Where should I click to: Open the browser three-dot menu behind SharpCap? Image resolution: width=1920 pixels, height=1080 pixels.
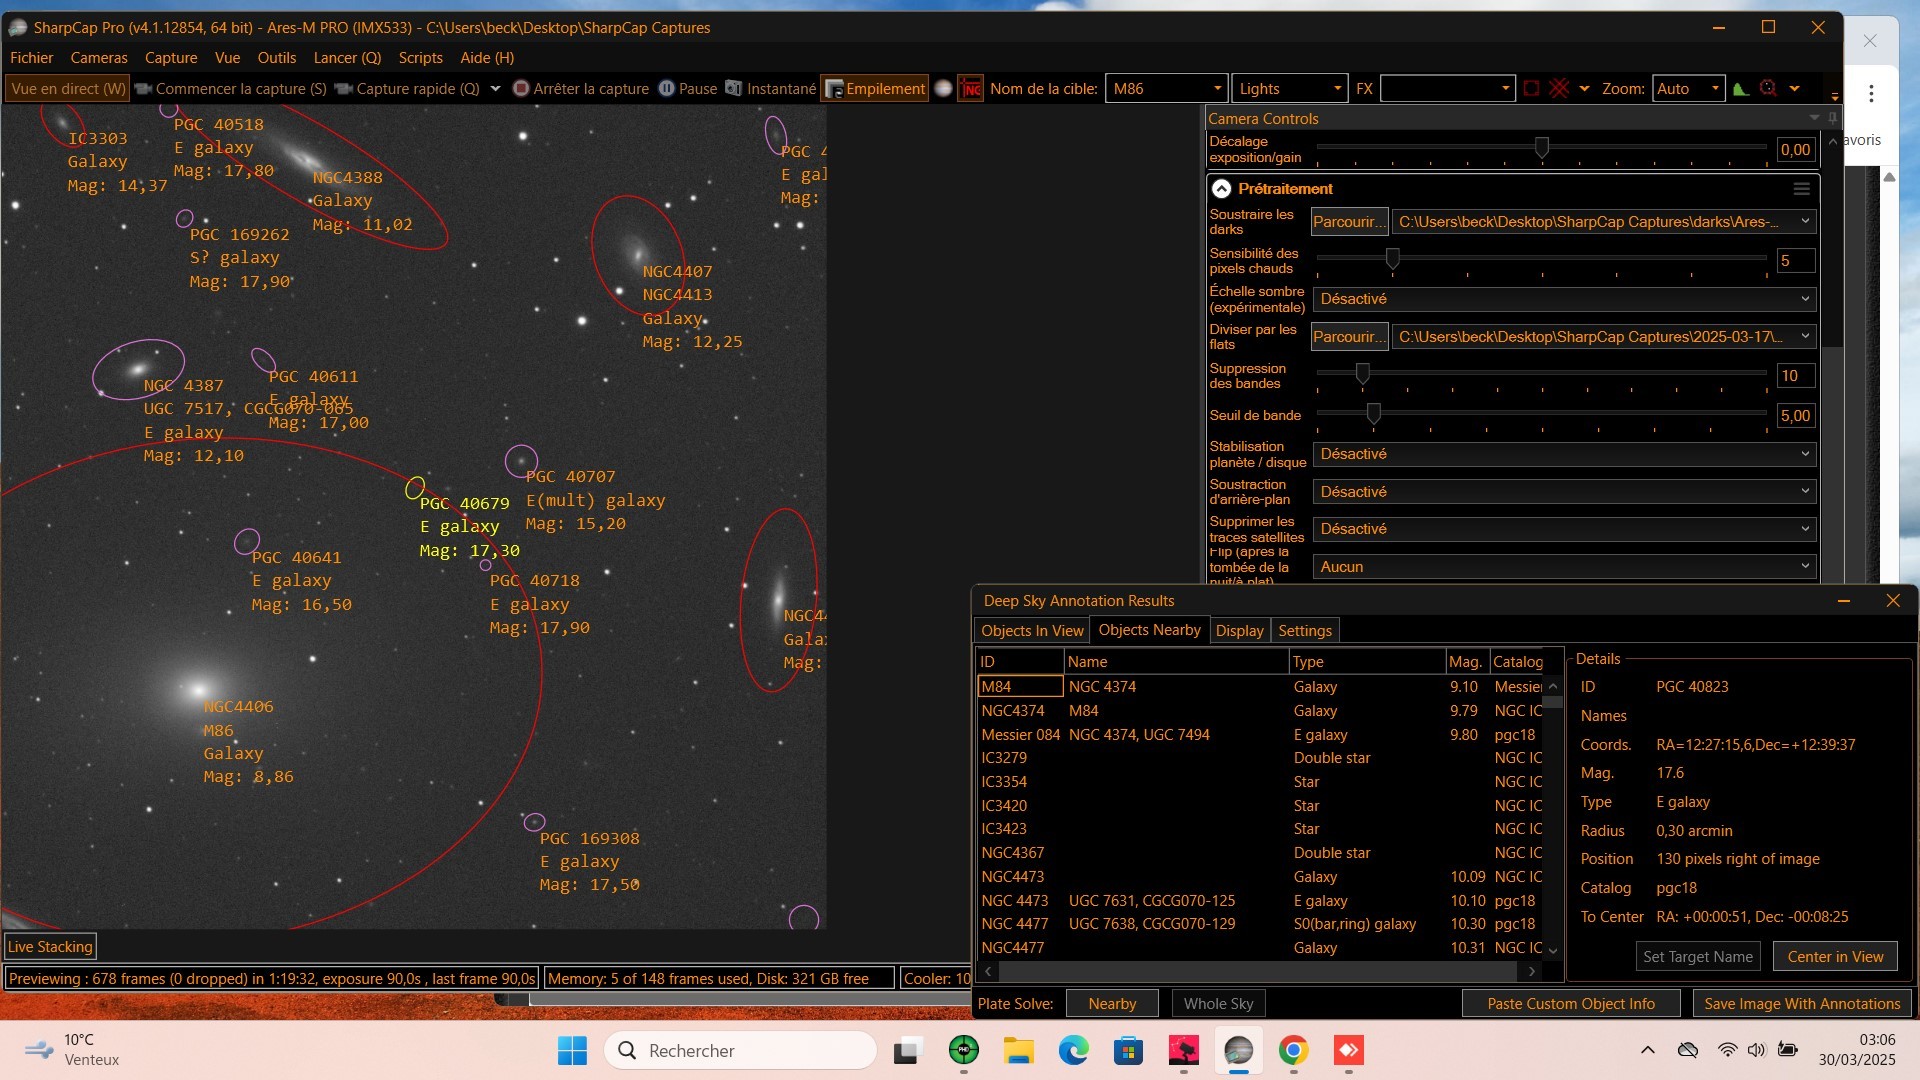1871,93
